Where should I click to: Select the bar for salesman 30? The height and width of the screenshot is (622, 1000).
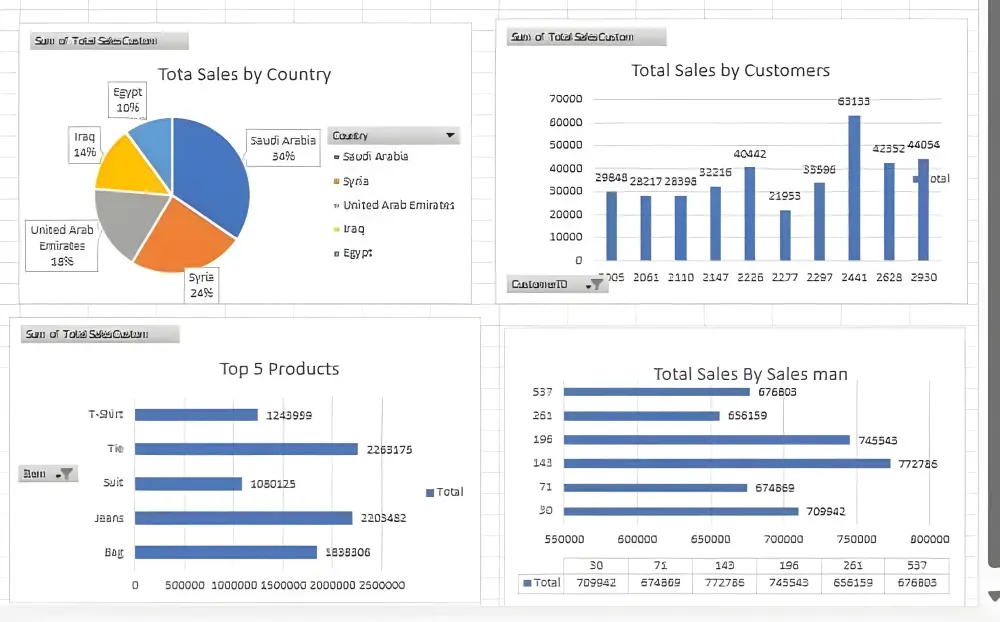click(681, 511)
